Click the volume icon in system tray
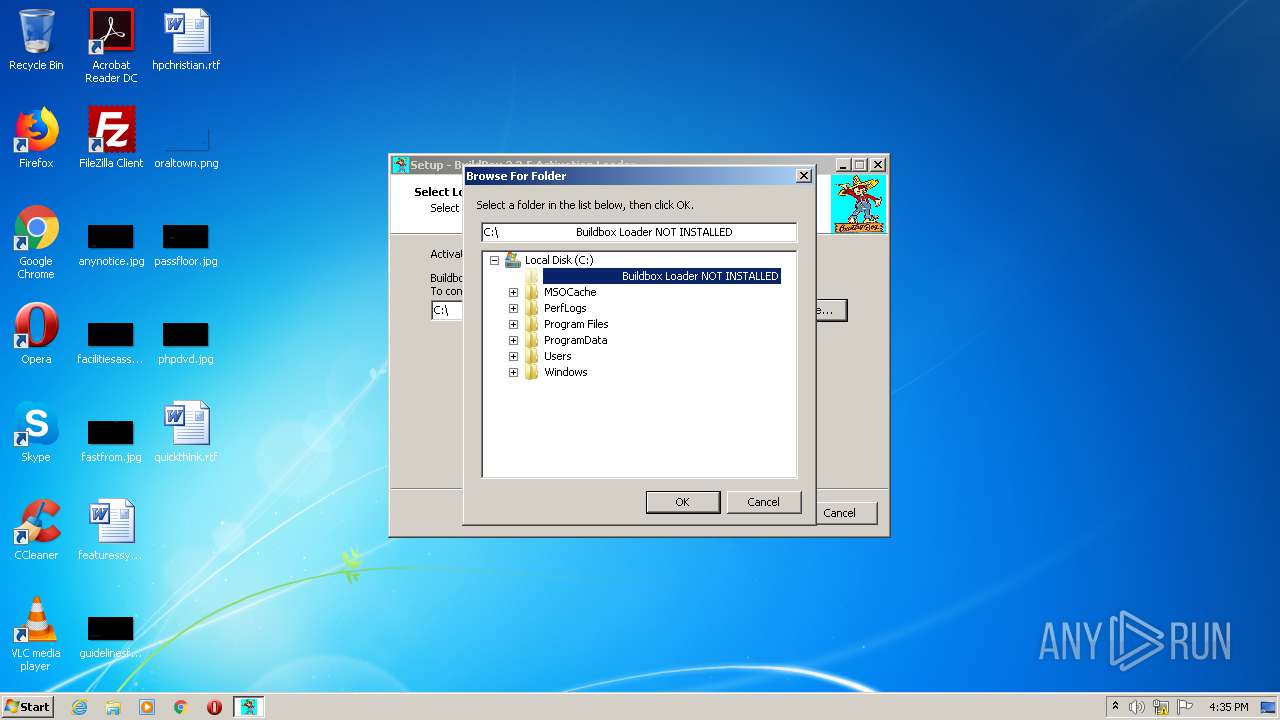Screen dimensions: 1280x720 (x=1137, y=707)
